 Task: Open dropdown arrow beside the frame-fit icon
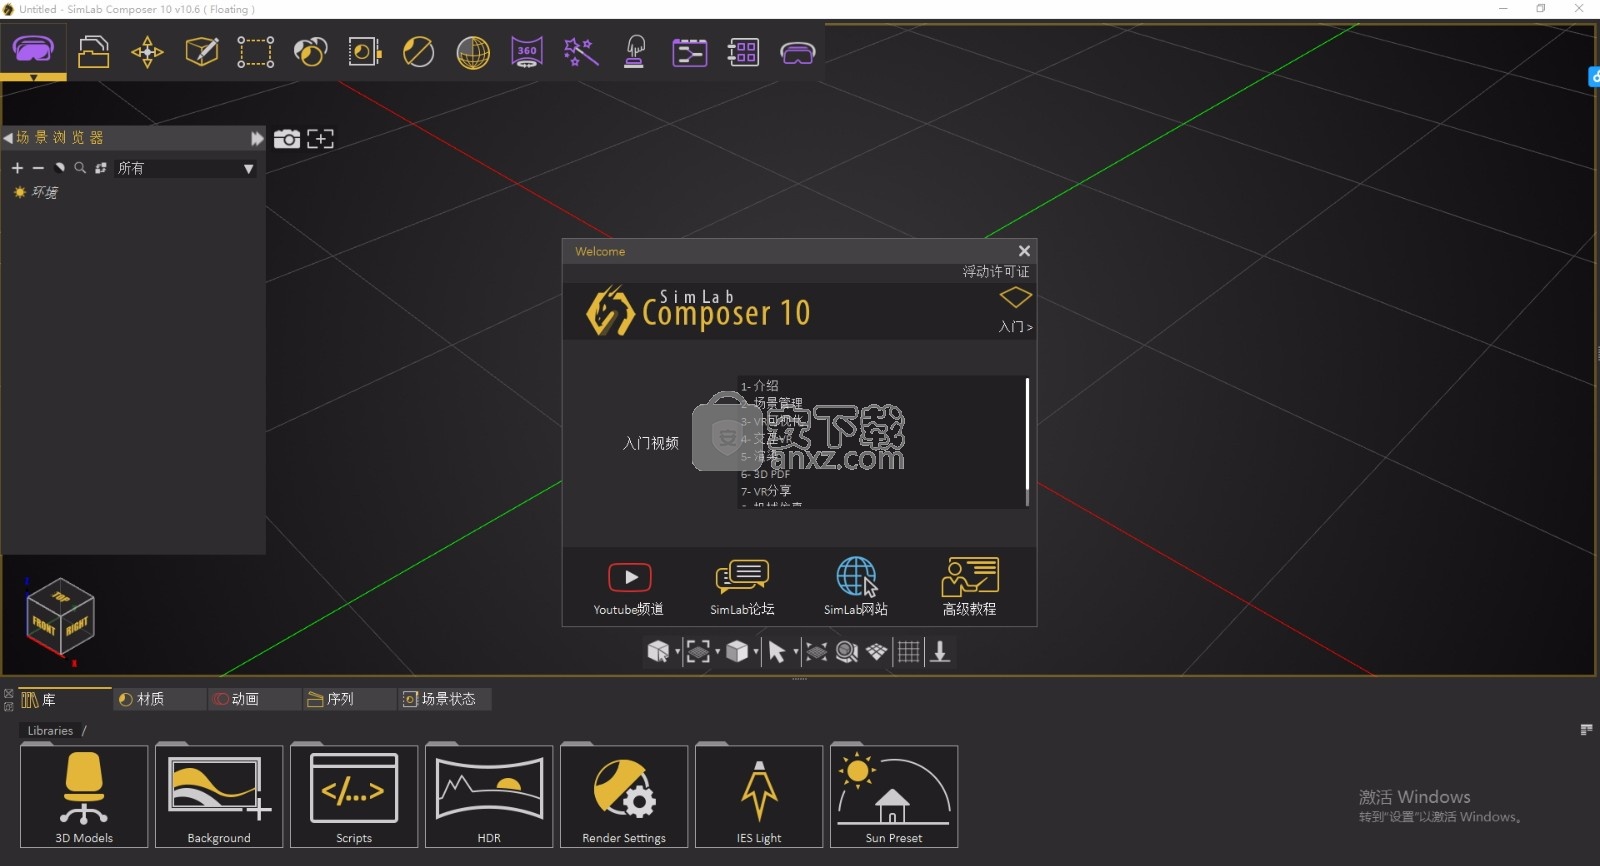coord(717,652)
